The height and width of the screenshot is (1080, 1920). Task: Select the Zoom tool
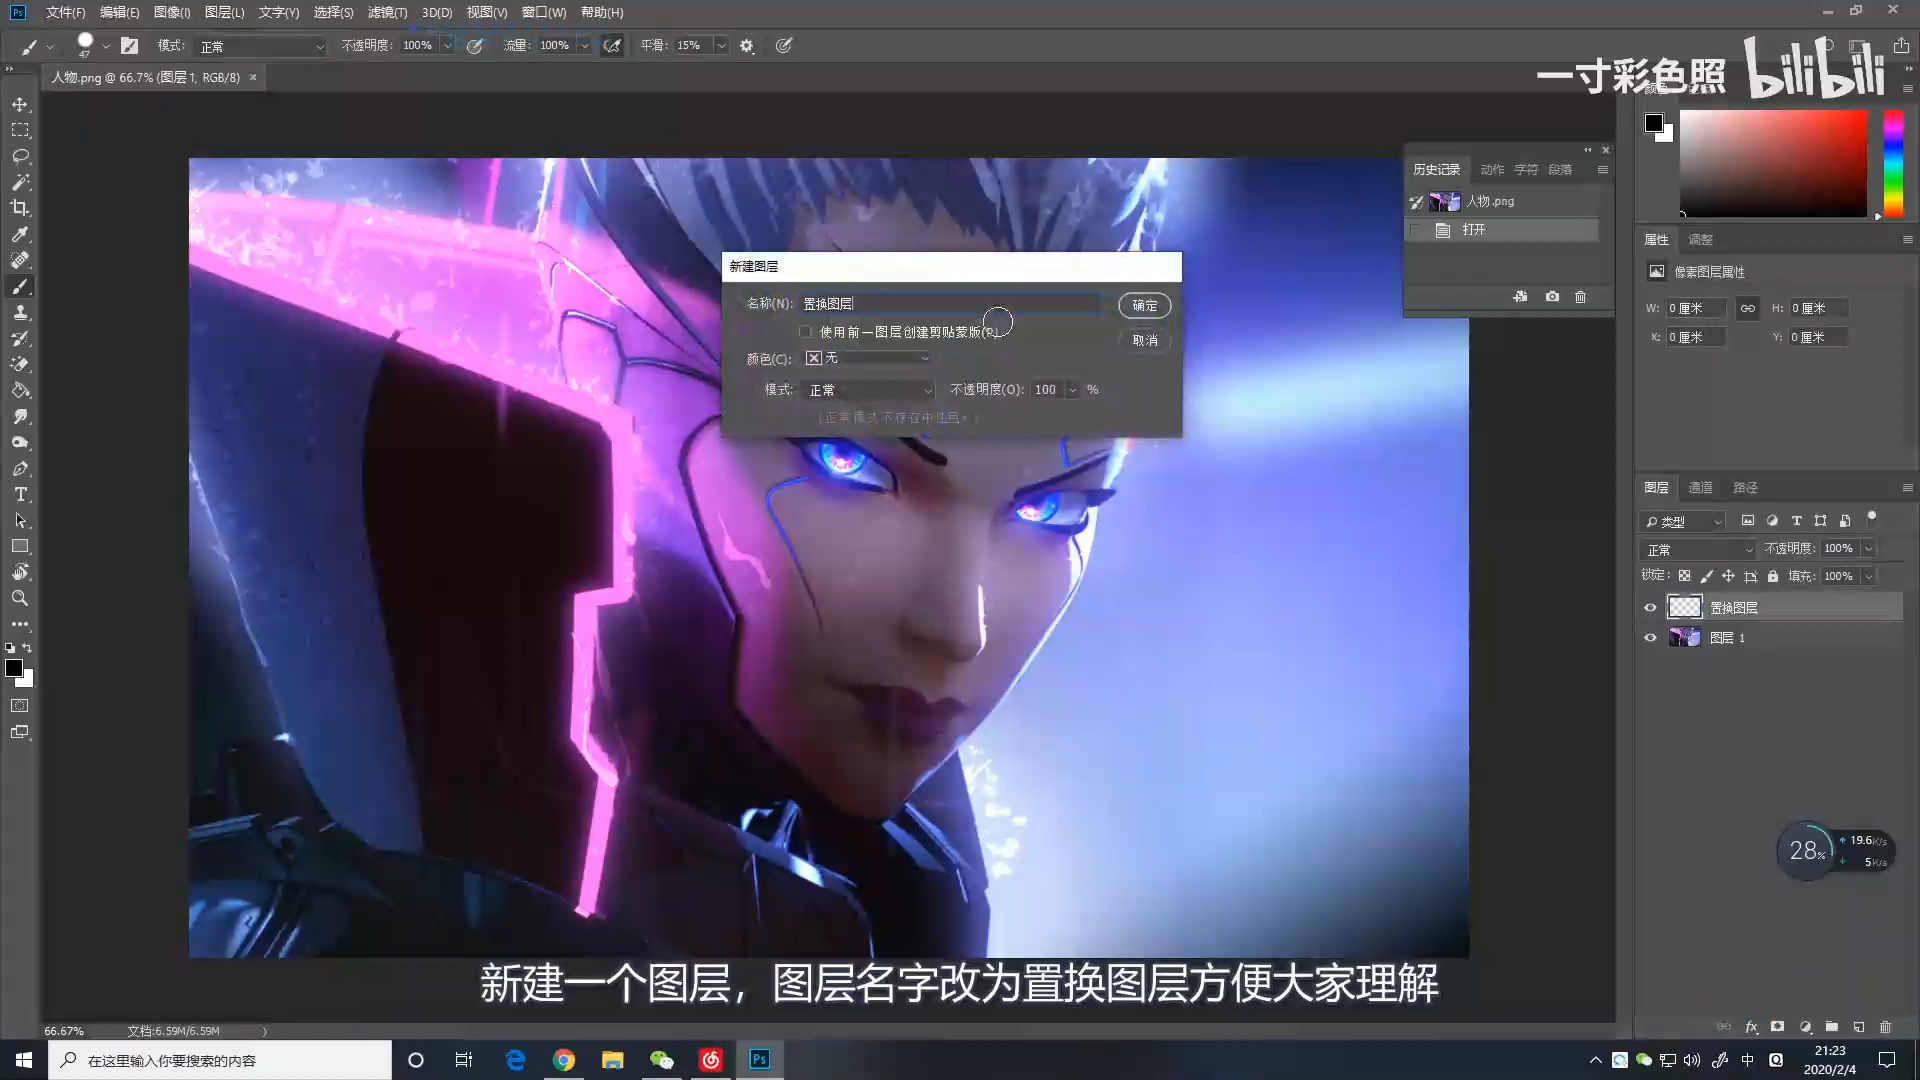20,598
